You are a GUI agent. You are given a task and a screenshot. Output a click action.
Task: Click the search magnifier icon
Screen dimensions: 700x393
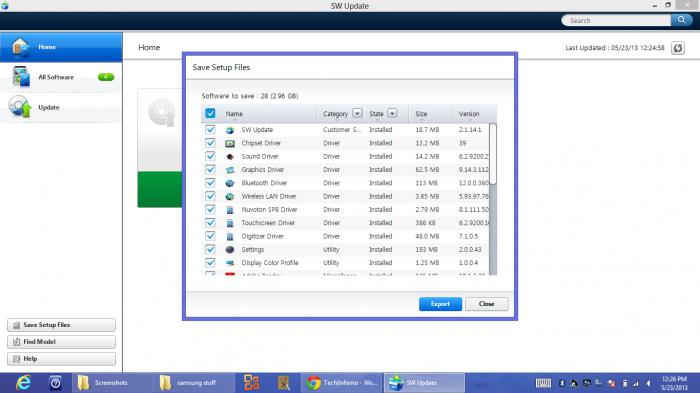pos(681,20)
